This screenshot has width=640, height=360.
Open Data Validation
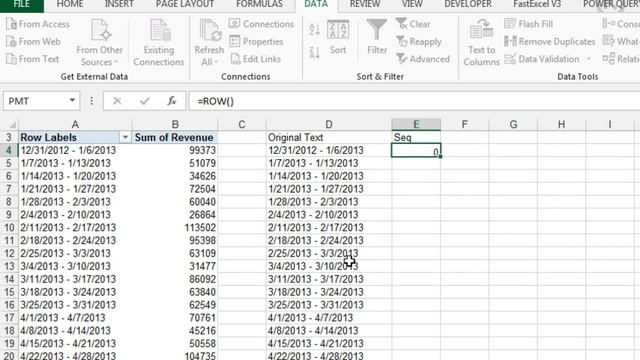point(542,59)
